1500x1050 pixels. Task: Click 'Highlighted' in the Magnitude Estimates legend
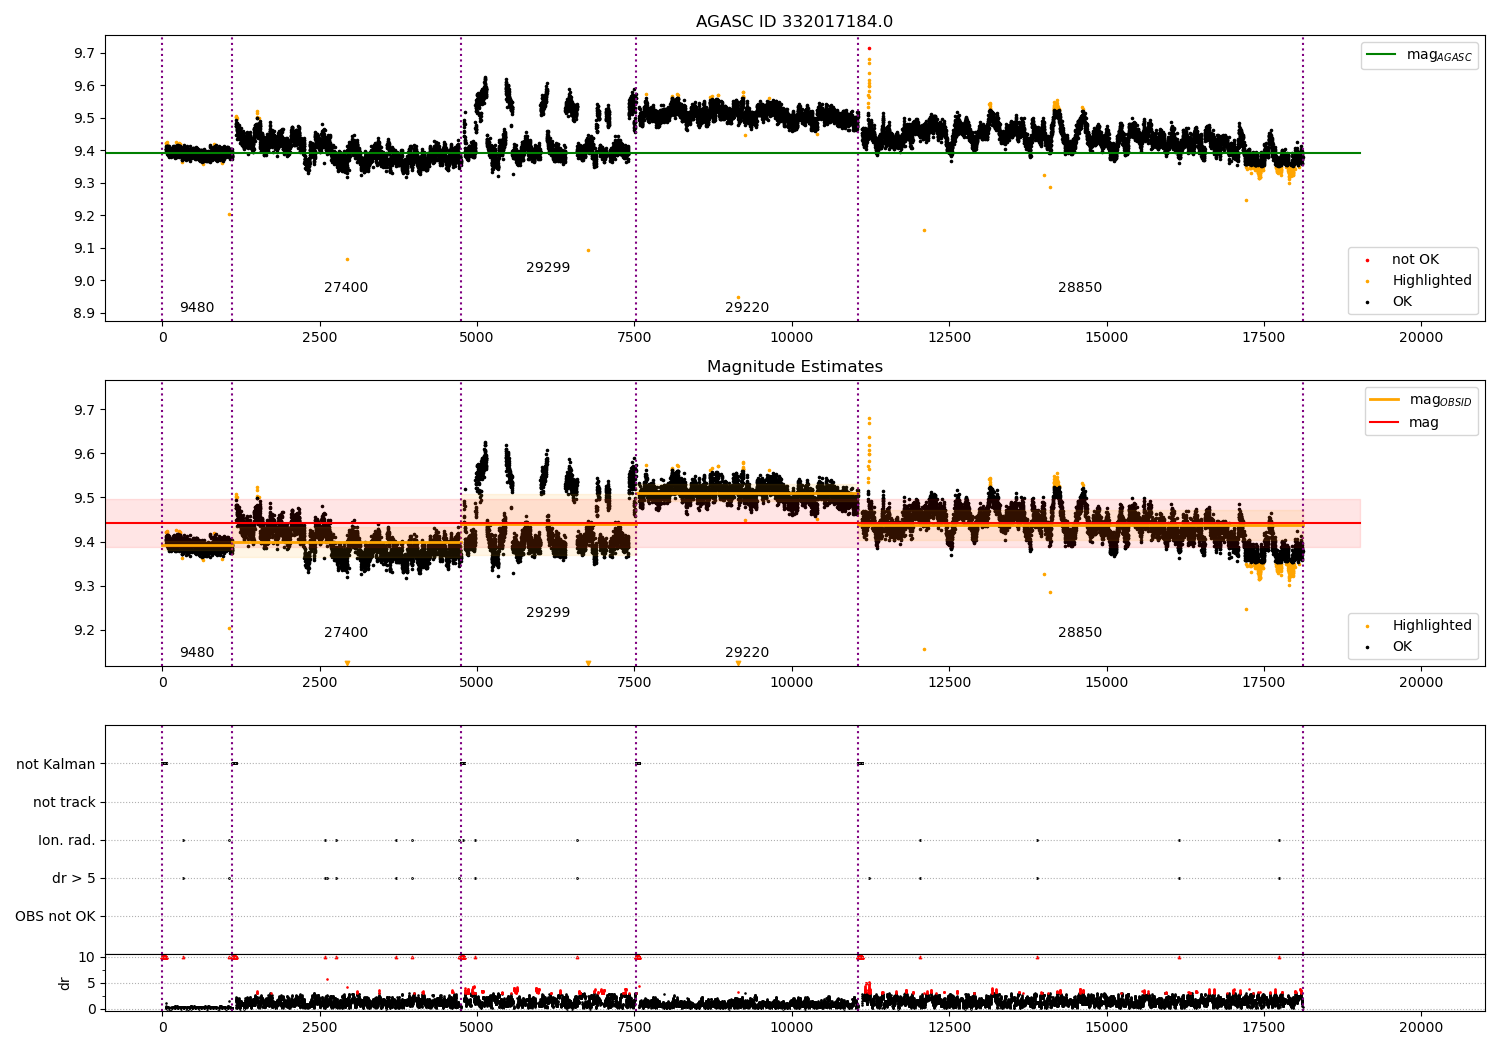(x=1420, y=626)
